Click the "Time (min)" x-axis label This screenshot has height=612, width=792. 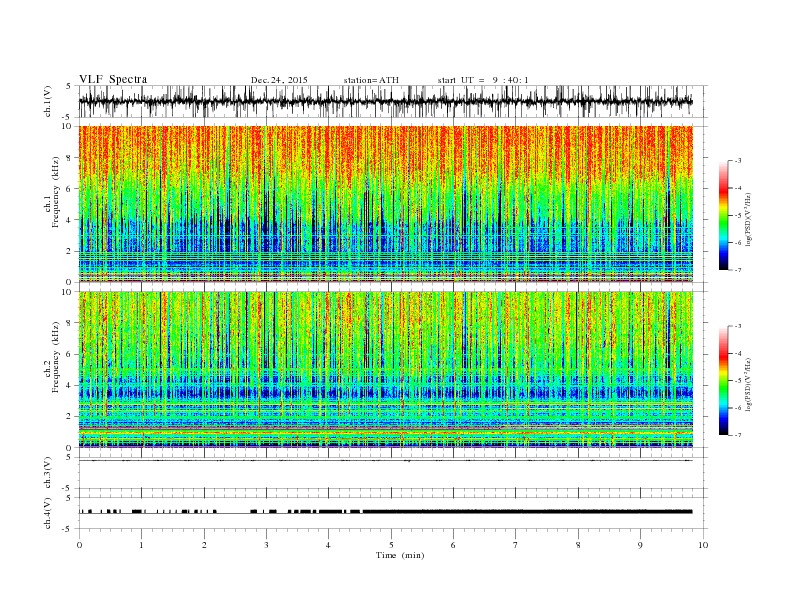click(x=400, y=555)
